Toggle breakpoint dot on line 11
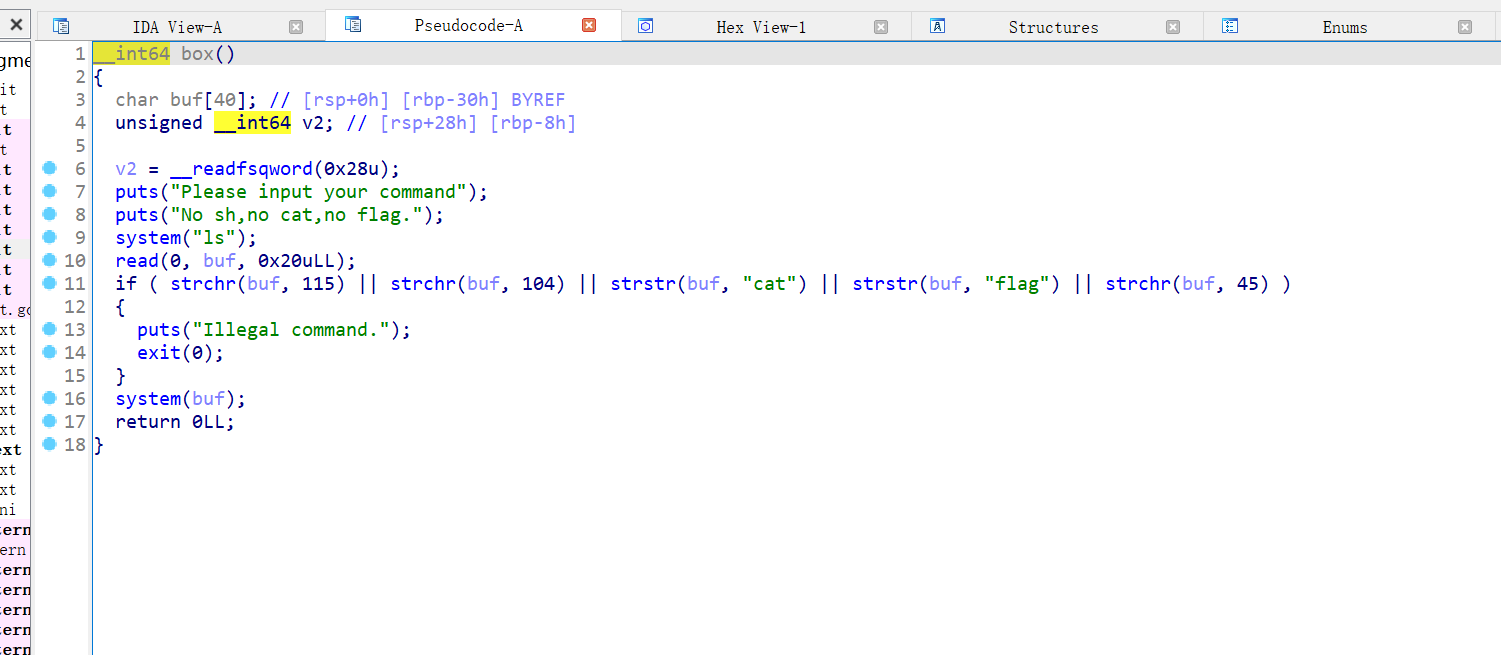The image size is (1501, 655). (50, 283)
